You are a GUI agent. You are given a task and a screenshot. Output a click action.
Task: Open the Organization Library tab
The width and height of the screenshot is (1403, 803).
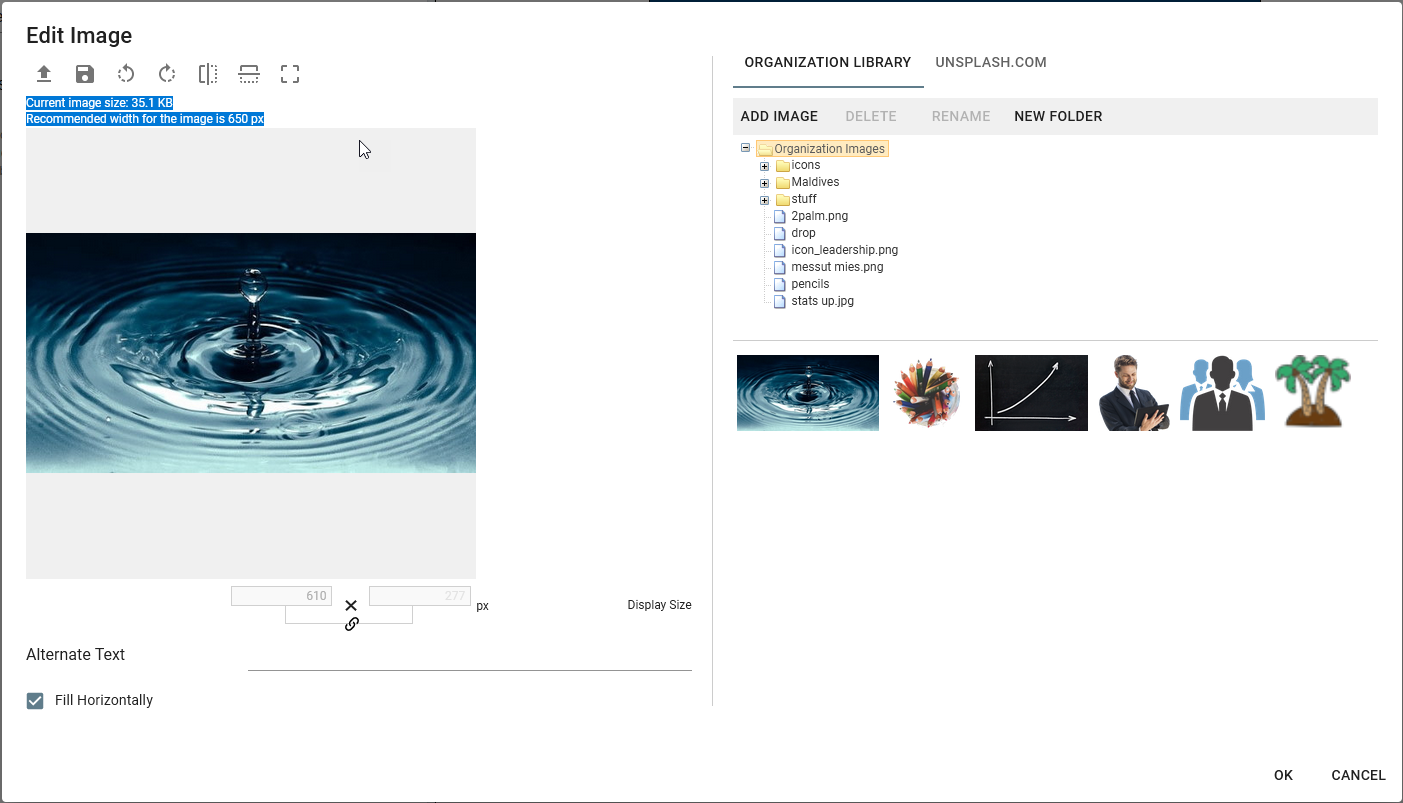(x=827, y=62)
